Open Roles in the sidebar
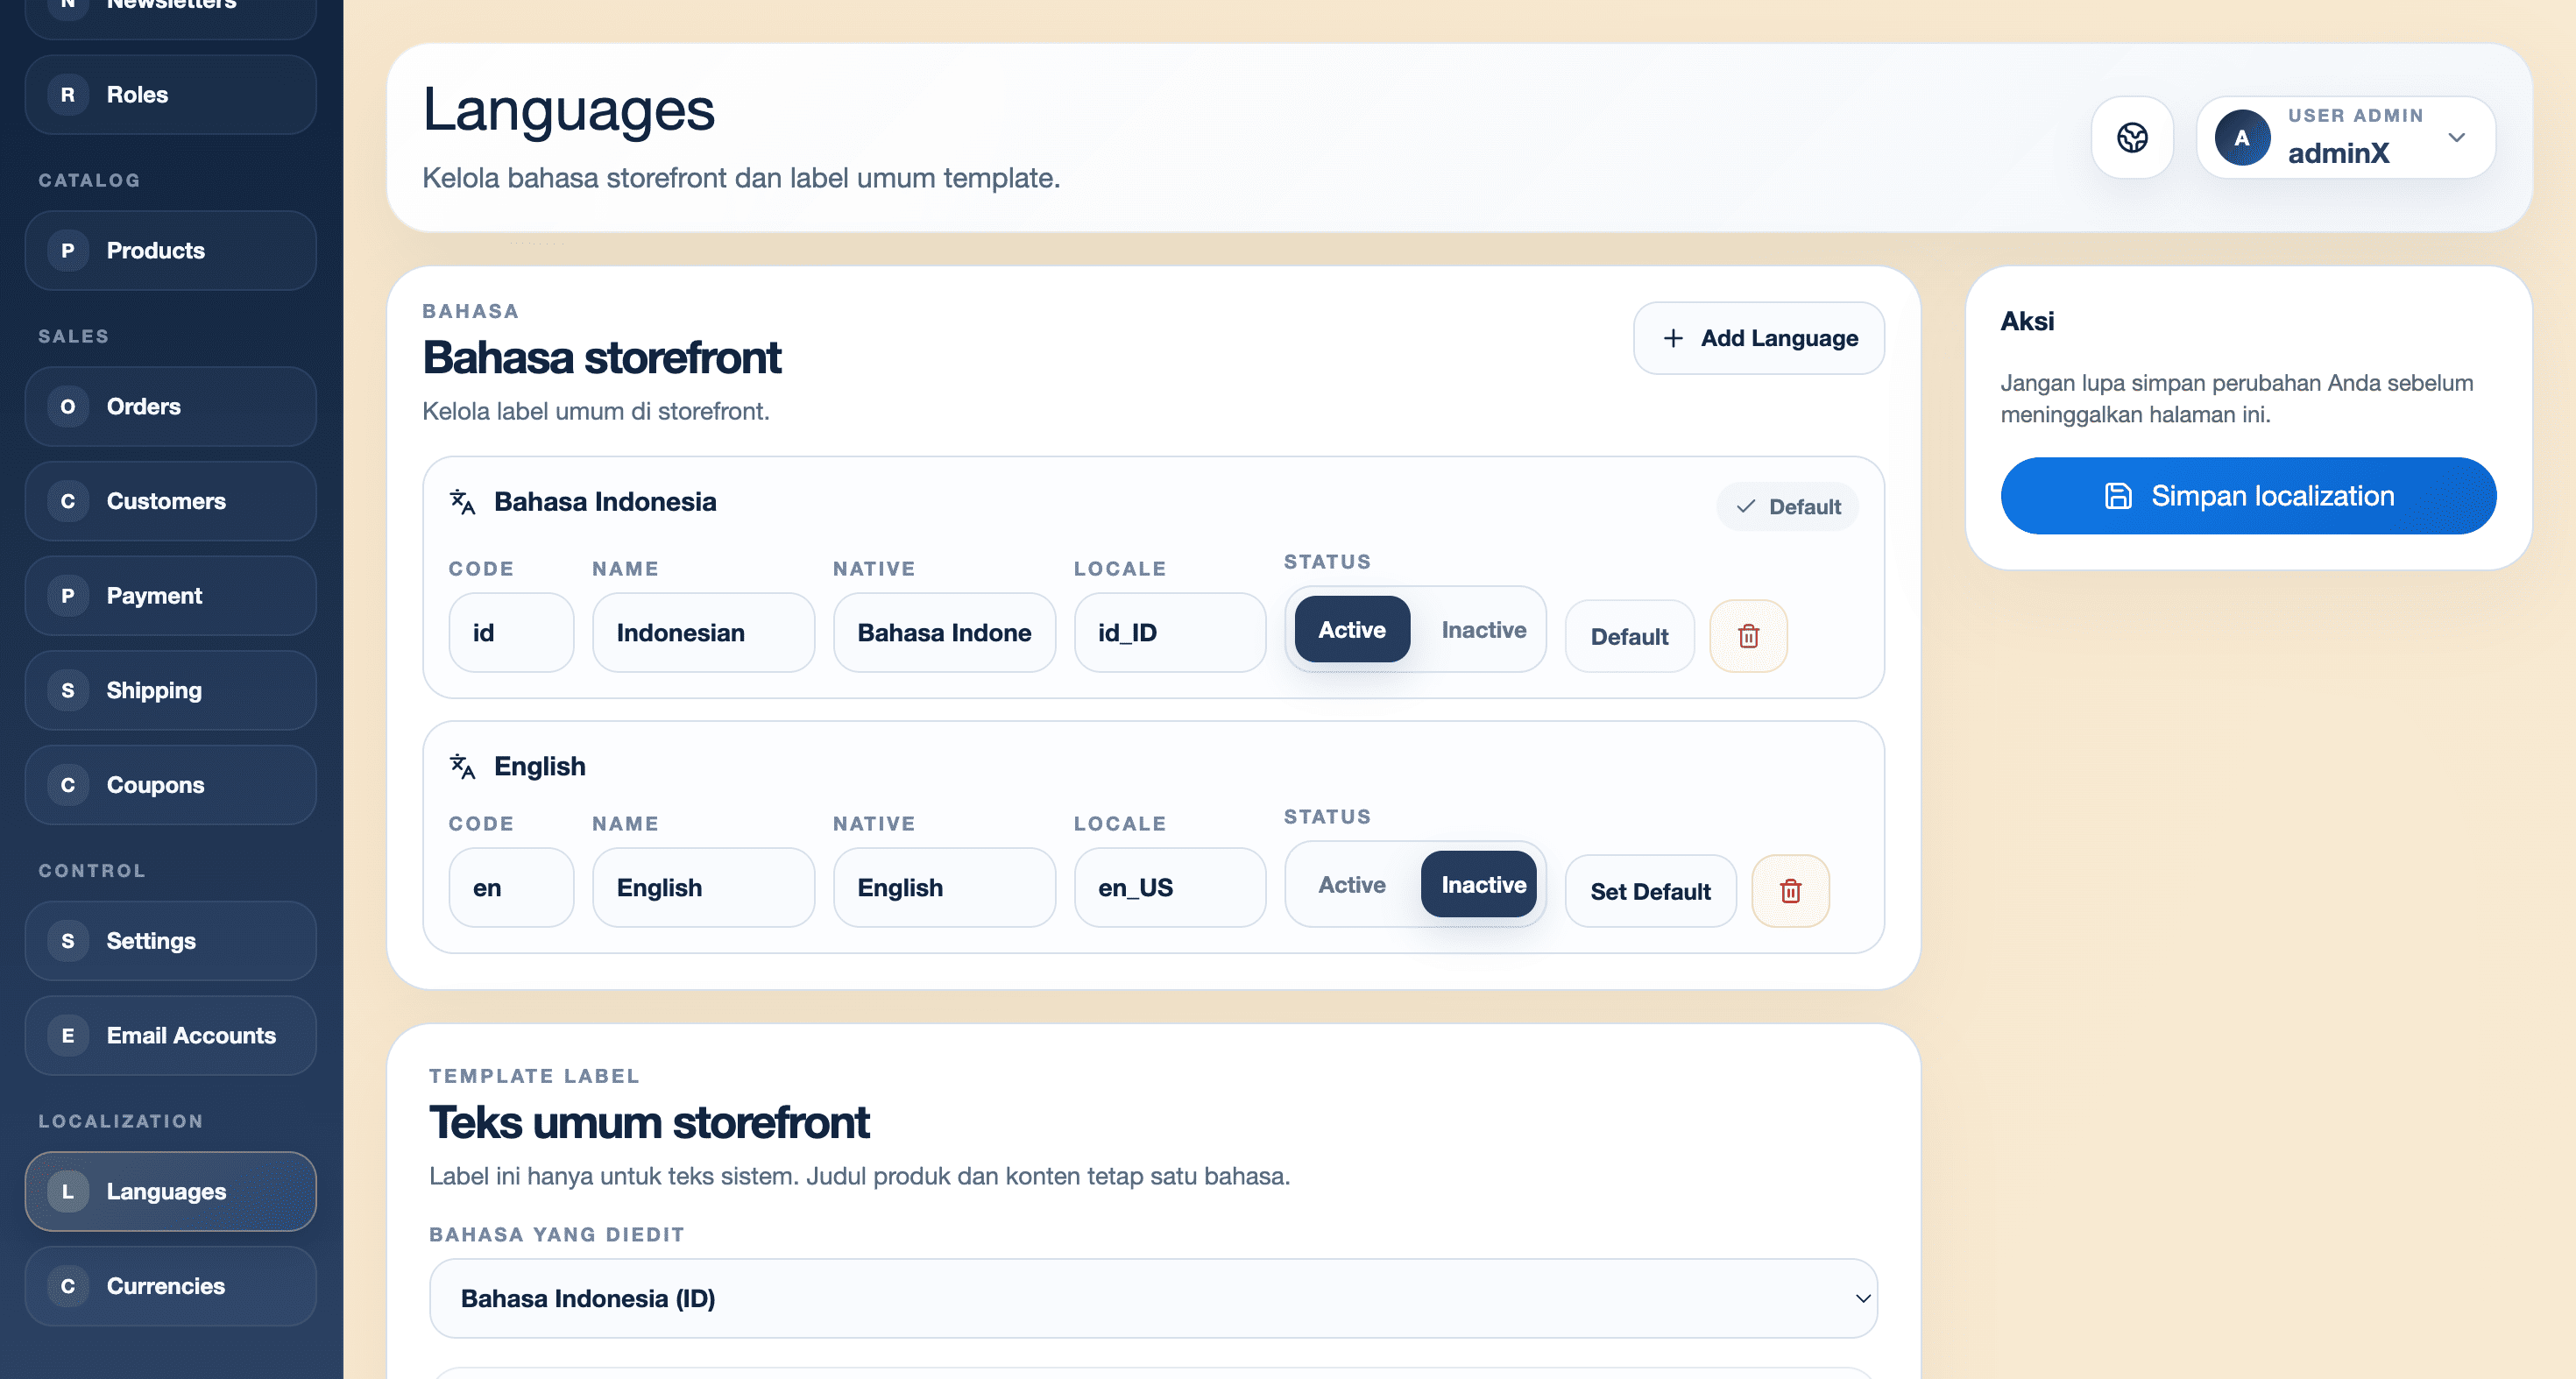This screenshot has width=2576, height=1379. pos(171,95)
